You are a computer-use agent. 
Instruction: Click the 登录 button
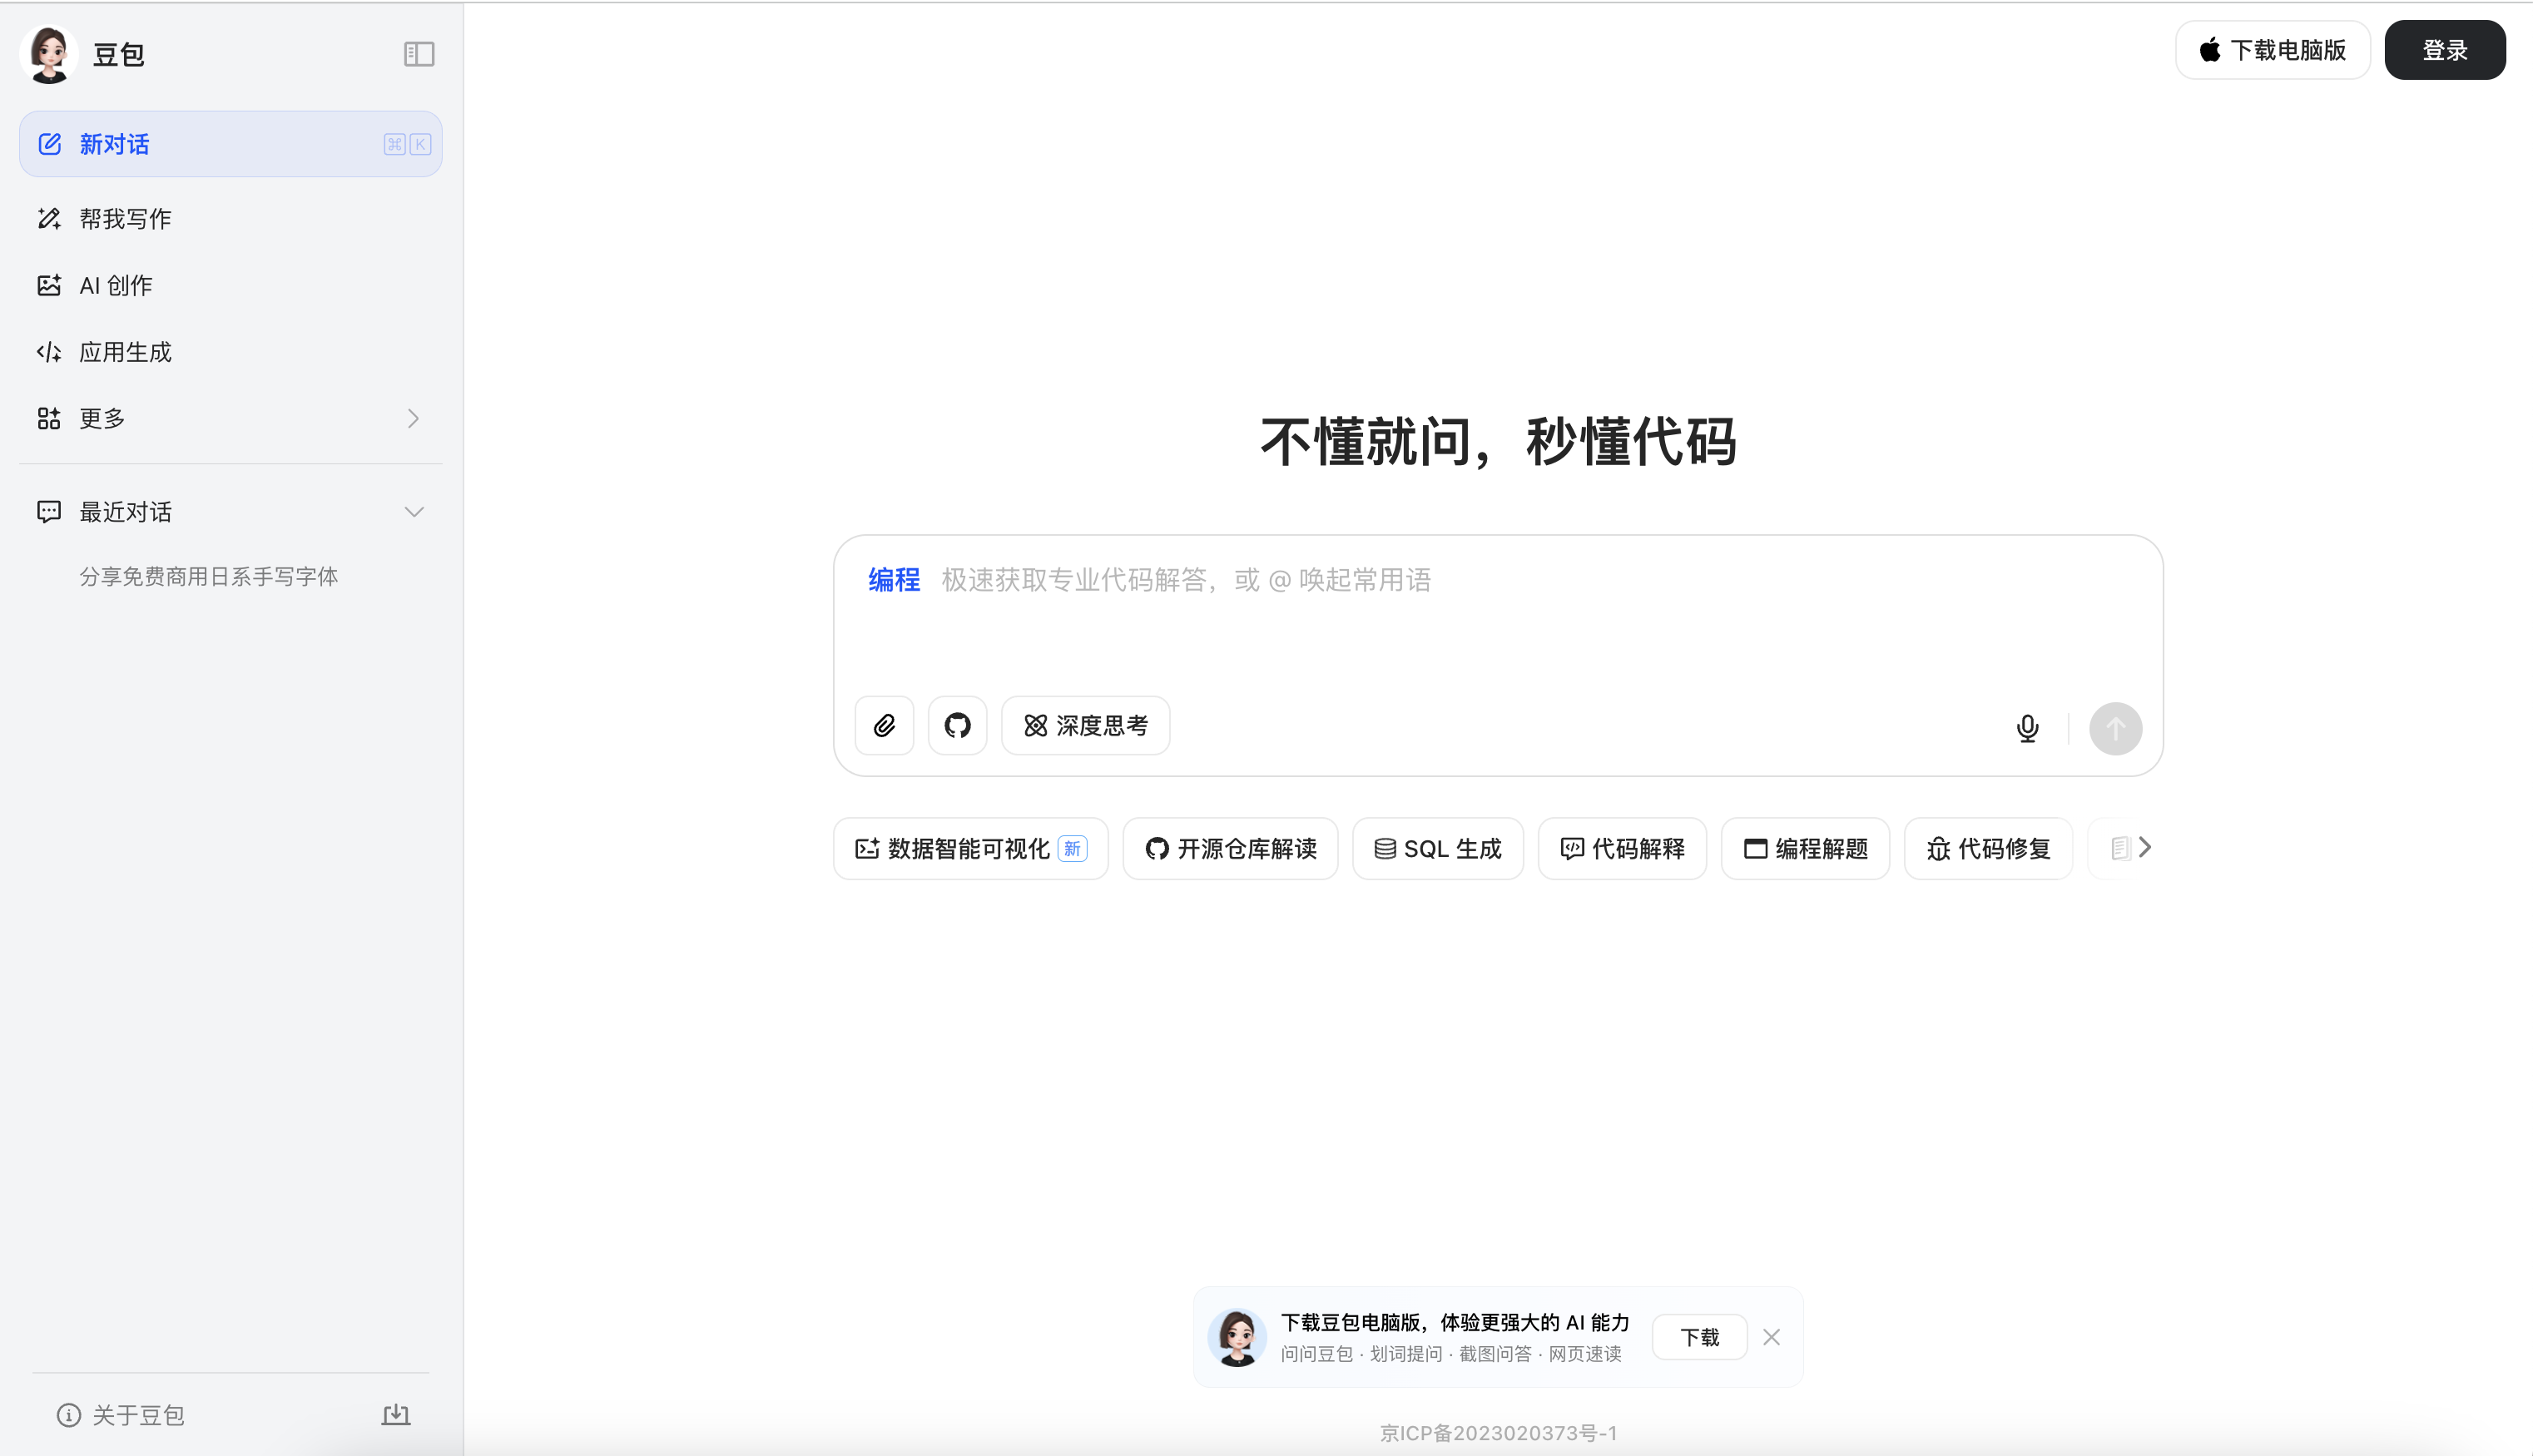2445,49
